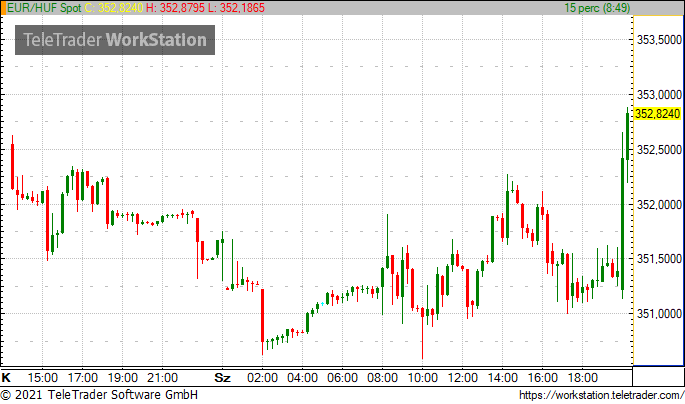Click the 14:00 time axis label
This screenshot has width=685, height=404.
click(x=503, y=377)
